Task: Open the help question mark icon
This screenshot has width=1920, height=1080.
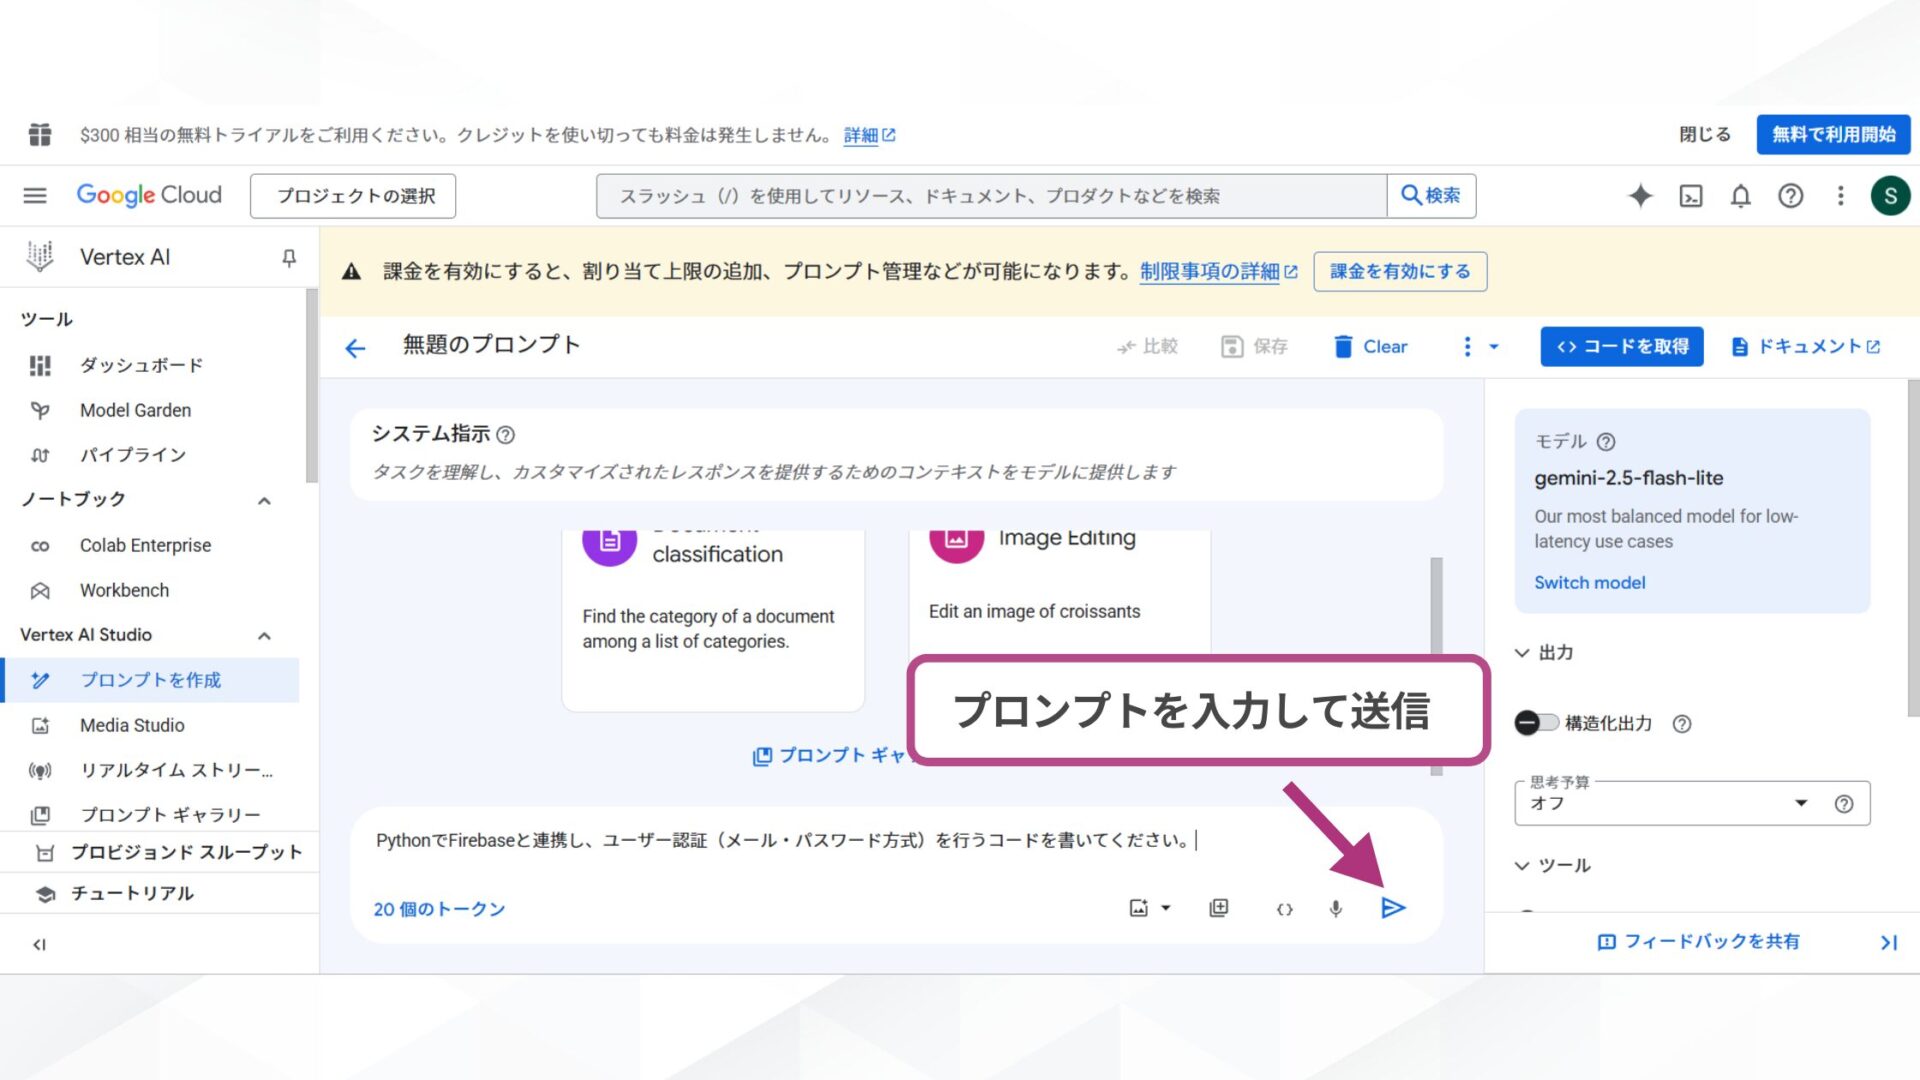Action: (1790, 195)
